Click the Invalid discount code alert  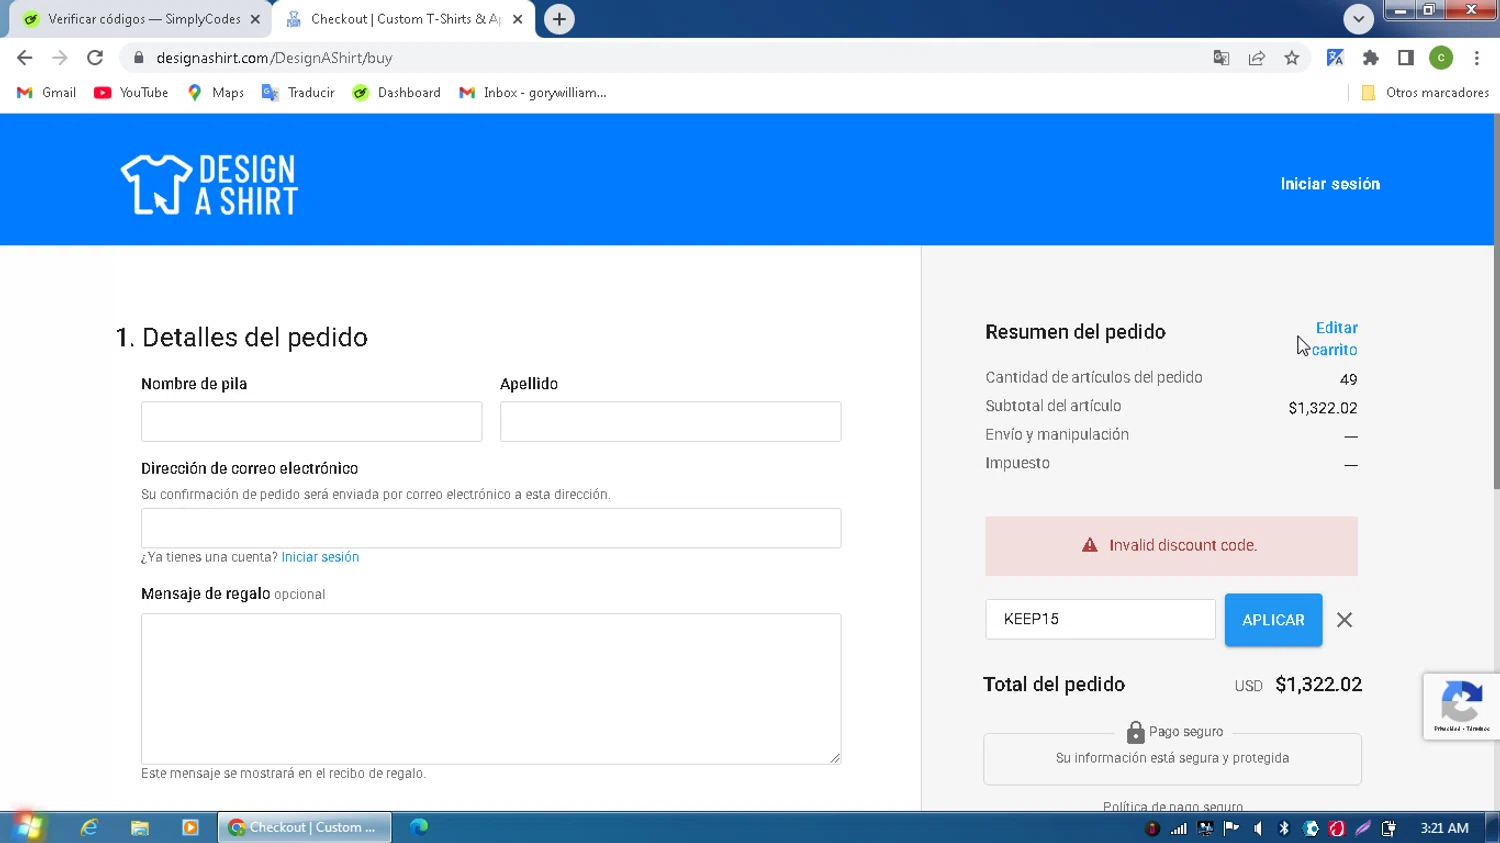pos(1171,546)
